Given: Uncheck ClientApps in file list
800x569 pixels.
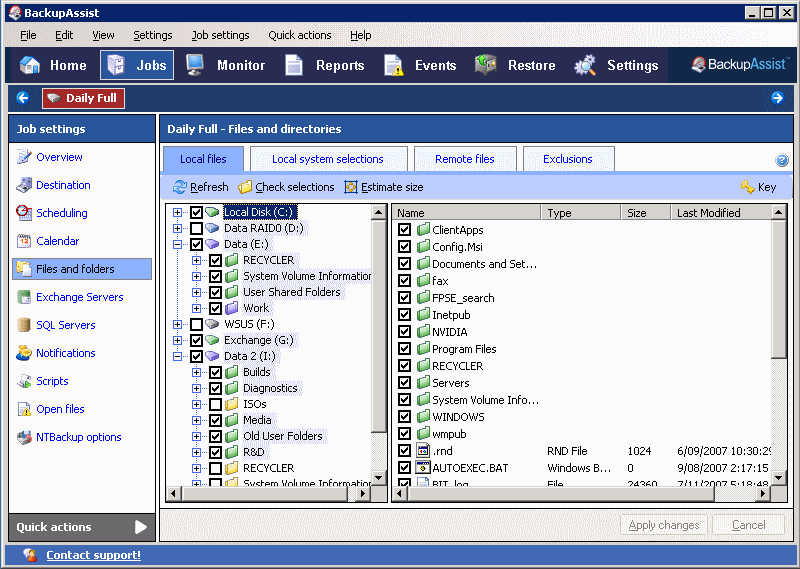Looking at the screenshot, I should (405, 230).
